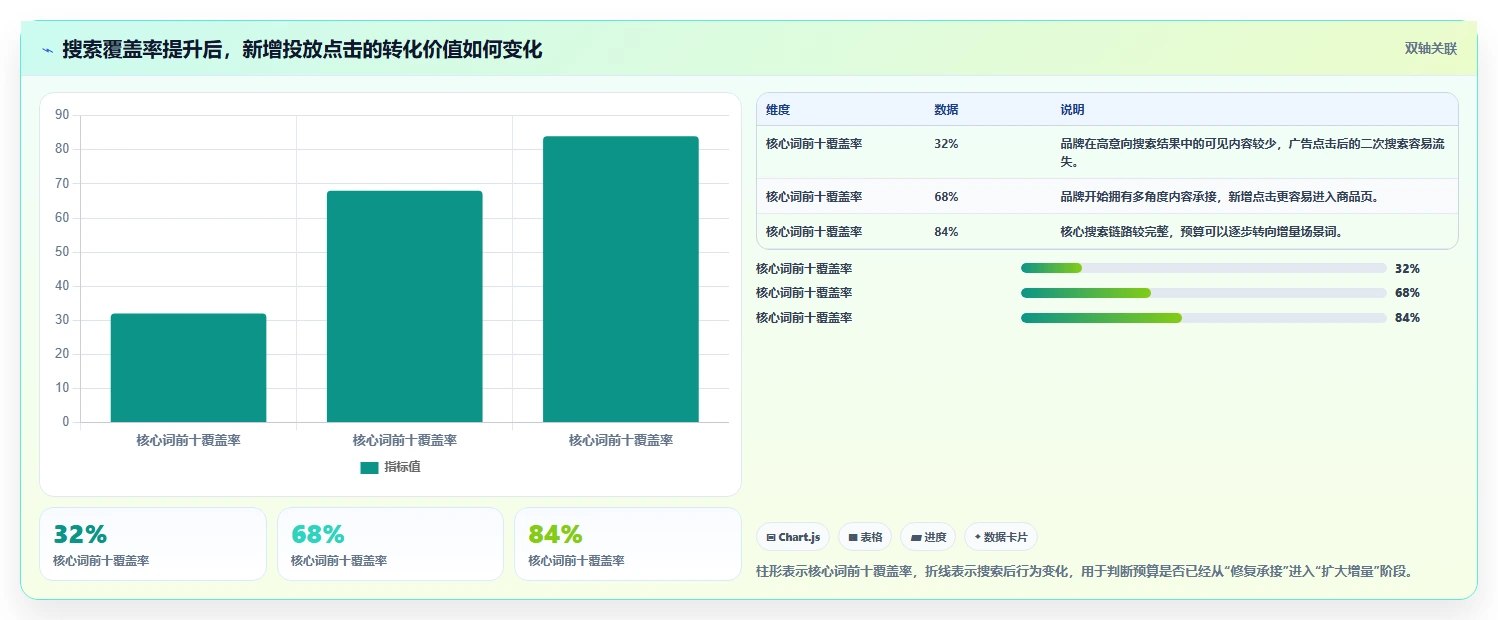
Task: Click the shortest chart bar at 32
Action: tap(188, 368)
